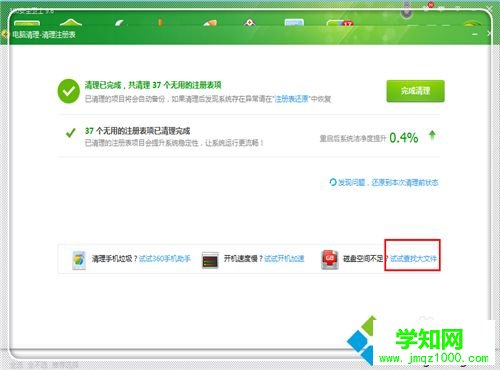The image size is (500, 370).
Task: Click the 清理已完成，共清理 37 个无用的注册表项 heading
Action: 153,85
